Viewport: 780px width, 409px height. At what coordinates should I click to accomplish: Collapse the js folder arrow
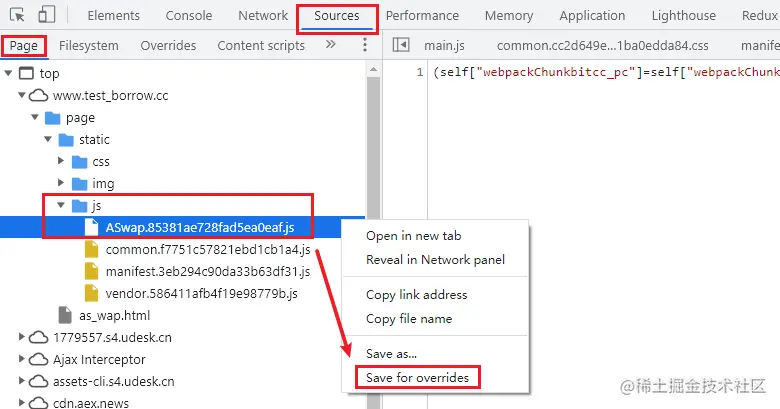[61, 204]
